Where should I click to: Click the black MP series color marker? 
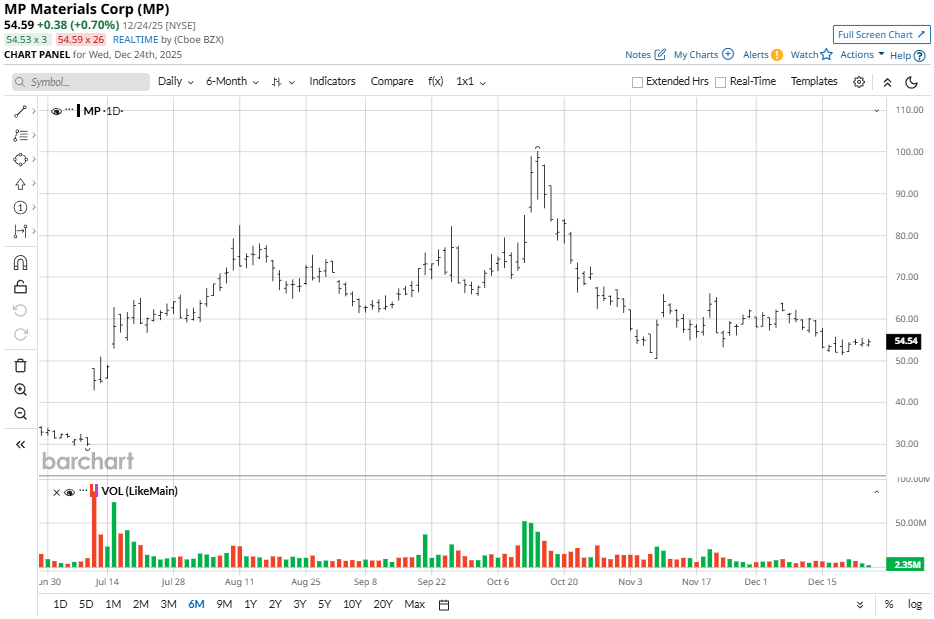click(79, 111)
